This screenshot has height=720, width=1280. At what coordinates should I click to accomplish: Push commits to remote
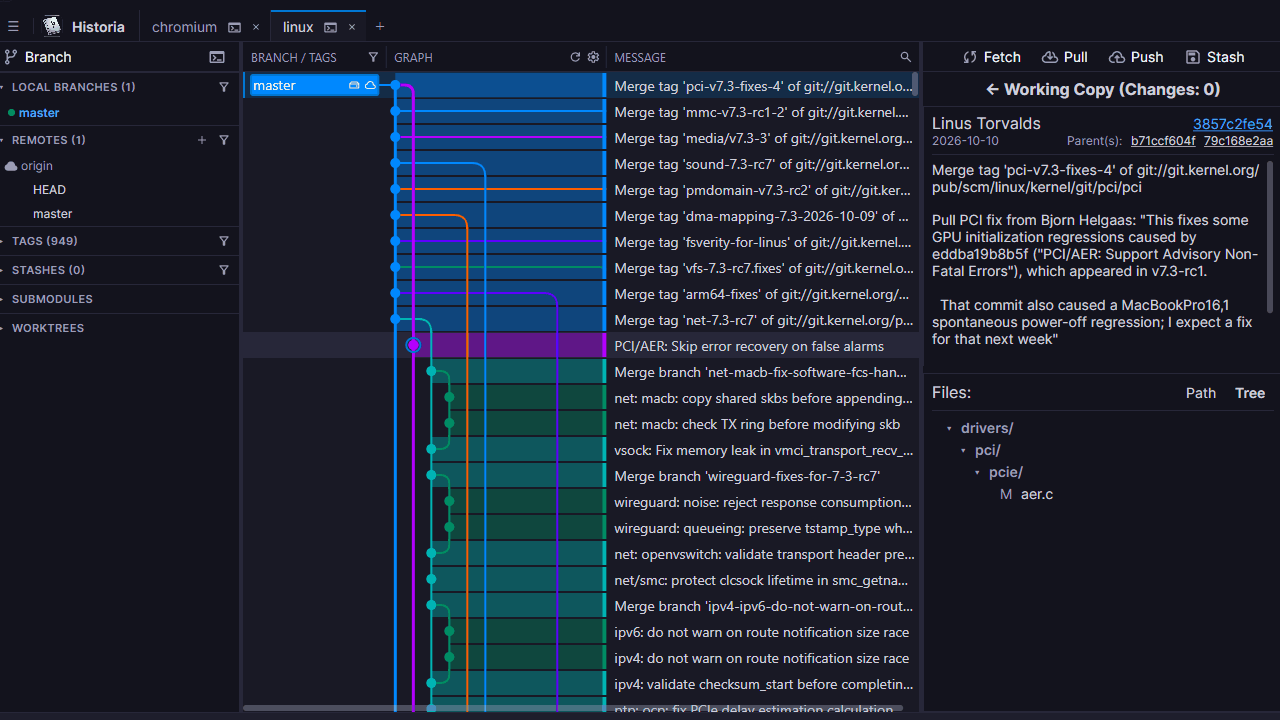pyautogui.click(x=1136, y=57)
